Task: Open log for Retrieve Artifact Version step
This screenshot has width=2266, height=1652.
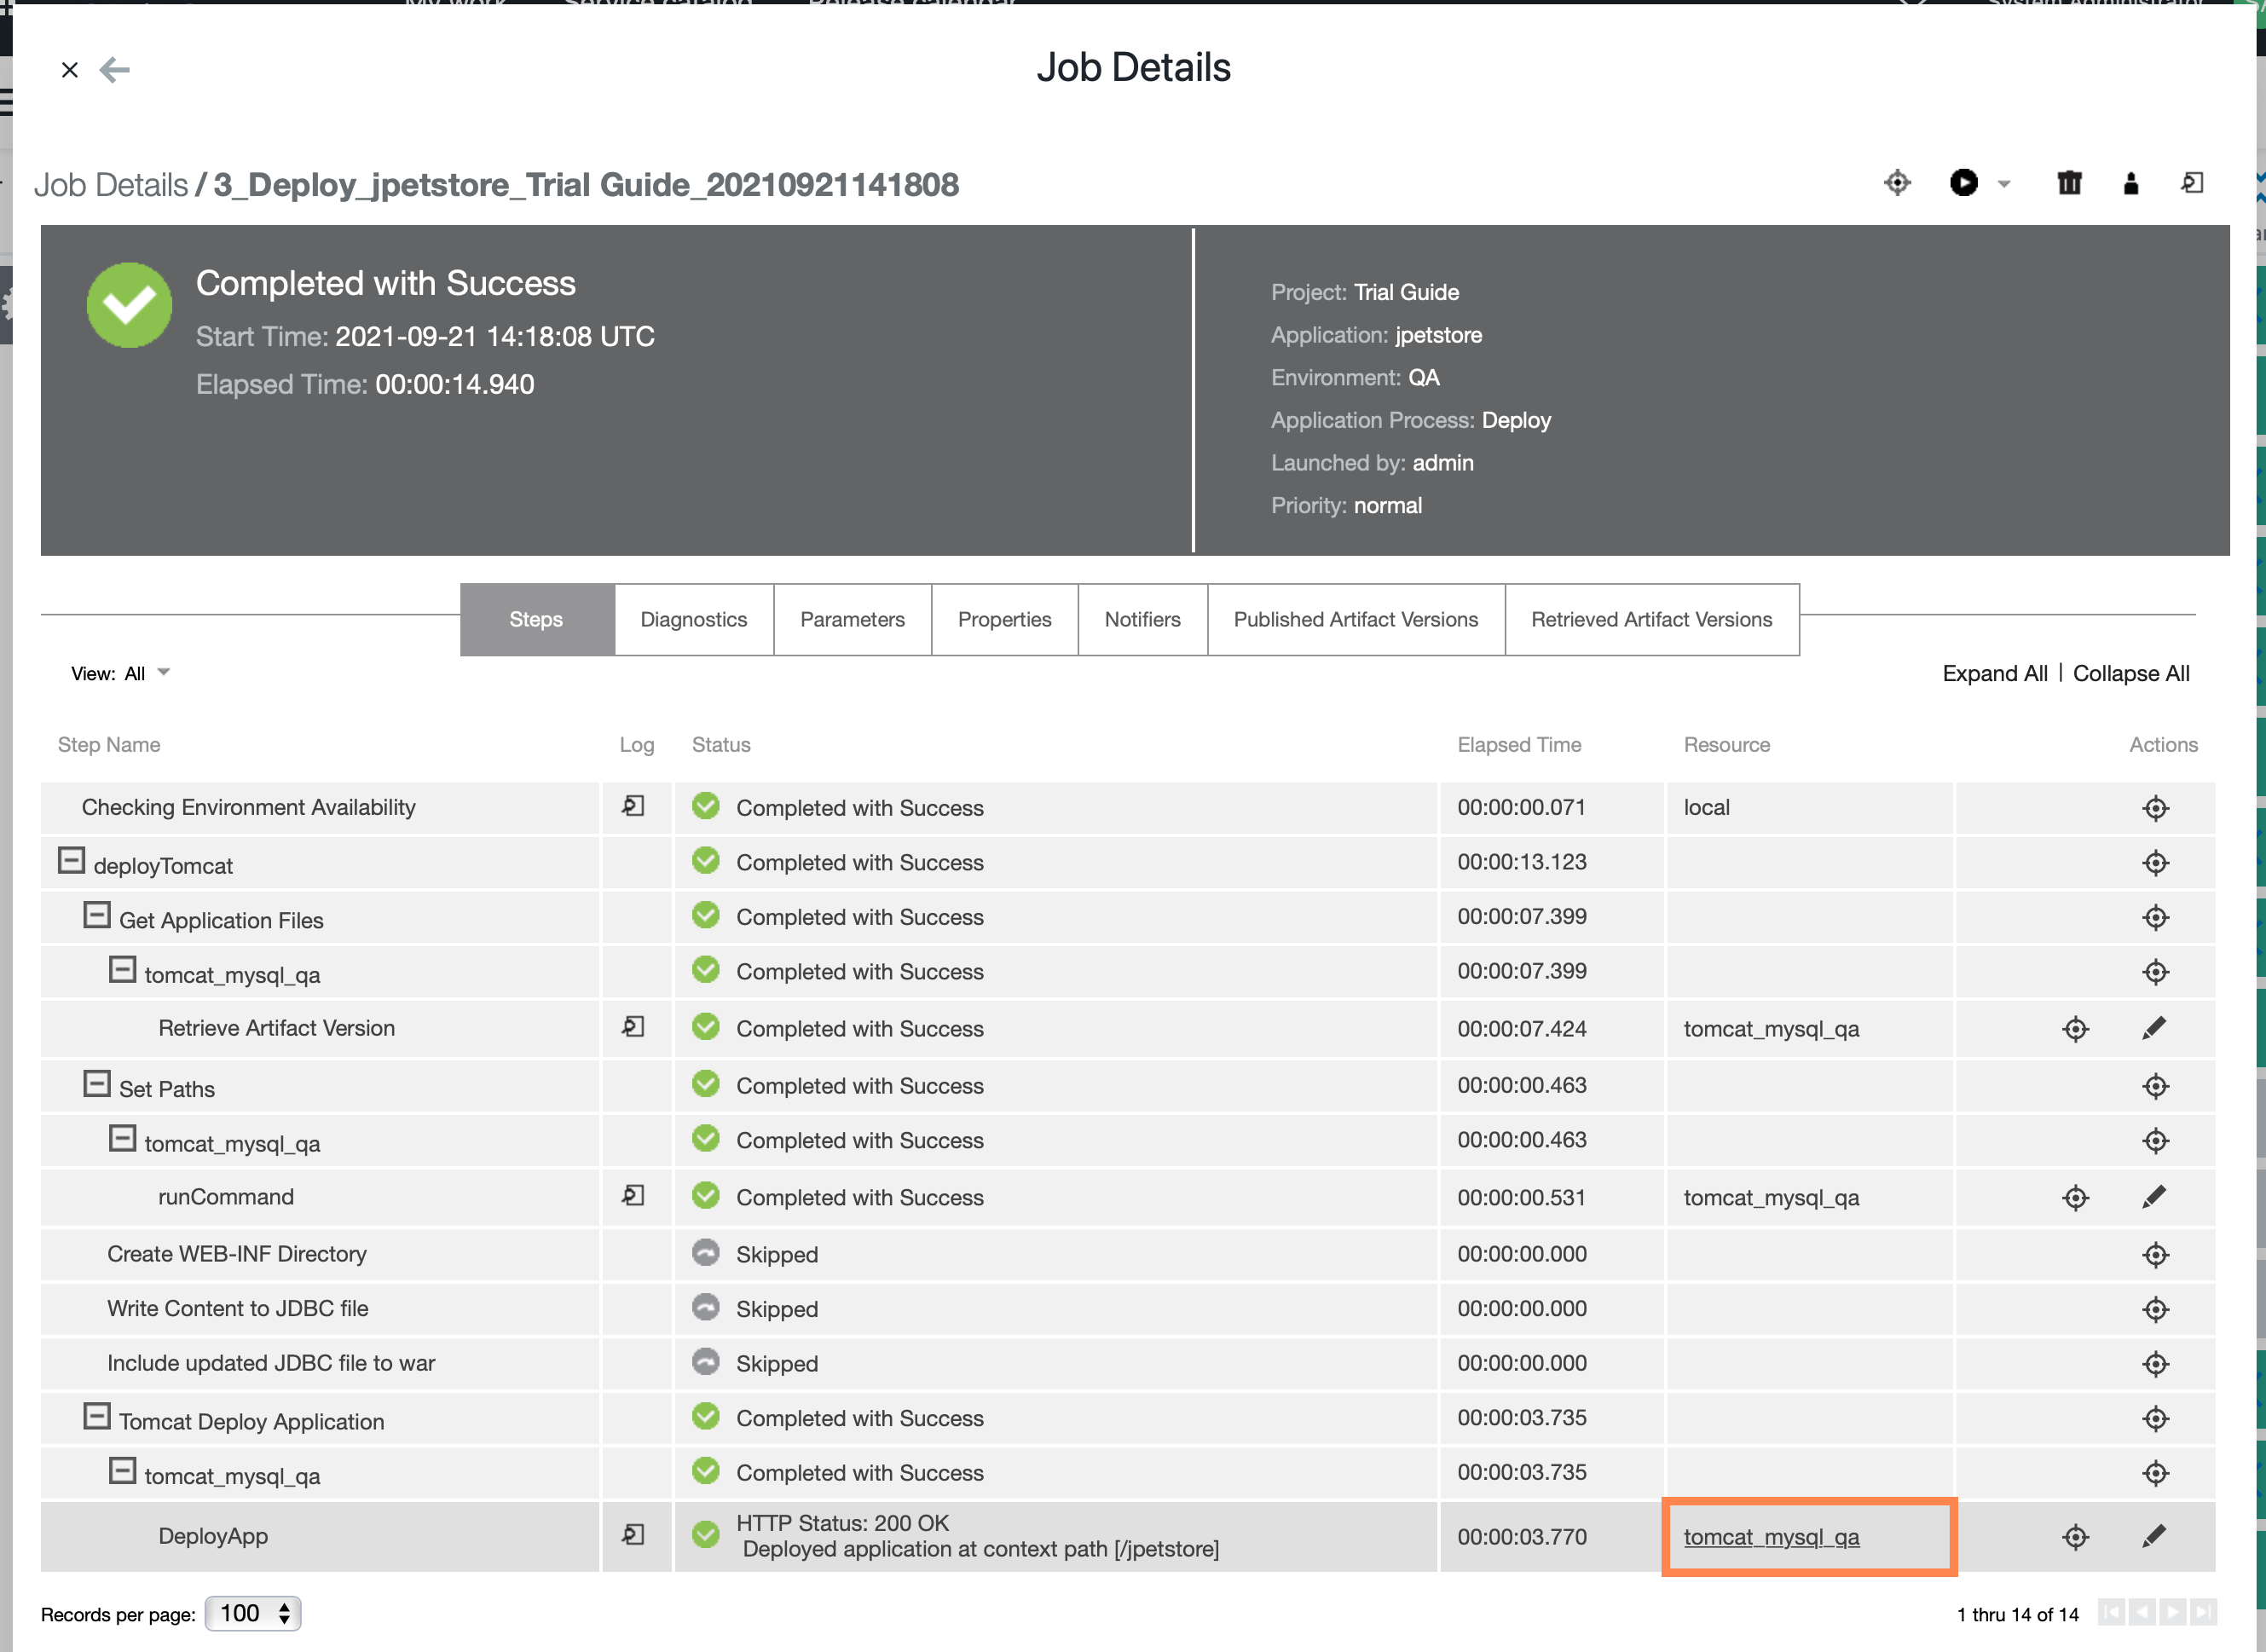Action: 633,1027
